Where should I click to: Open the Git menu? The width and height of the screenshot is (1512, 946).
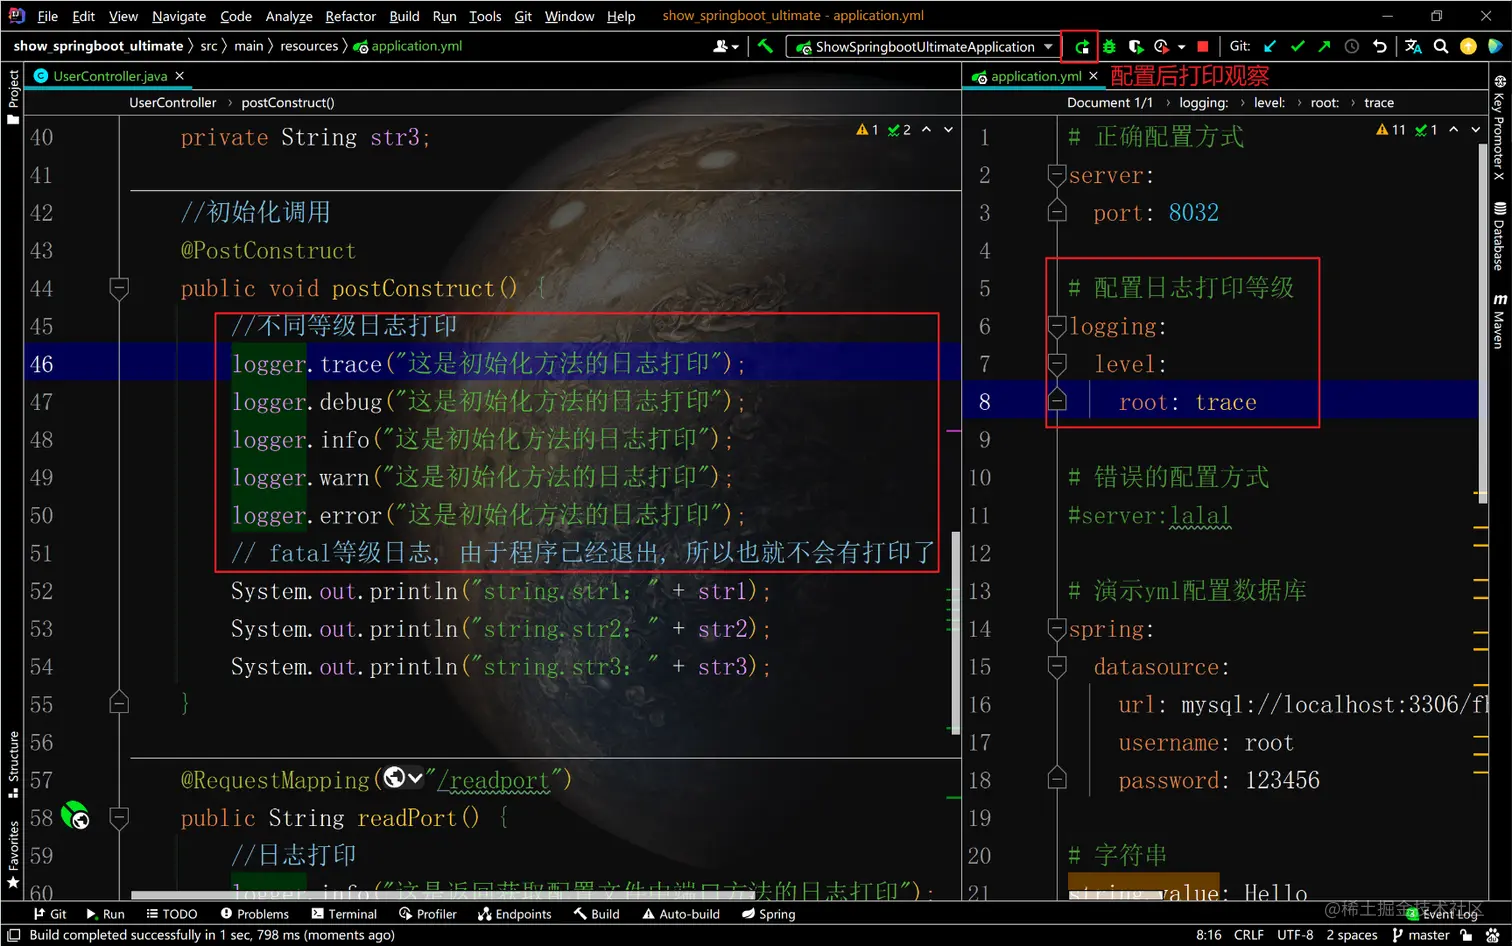point(523,16)
